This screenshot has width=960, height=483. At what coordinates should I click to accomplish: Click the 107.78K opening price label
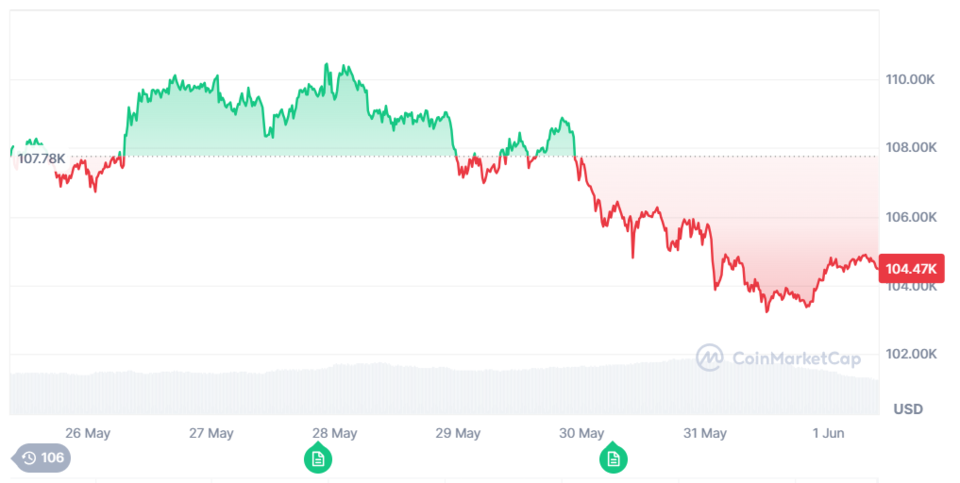click(x=42, y=158)
